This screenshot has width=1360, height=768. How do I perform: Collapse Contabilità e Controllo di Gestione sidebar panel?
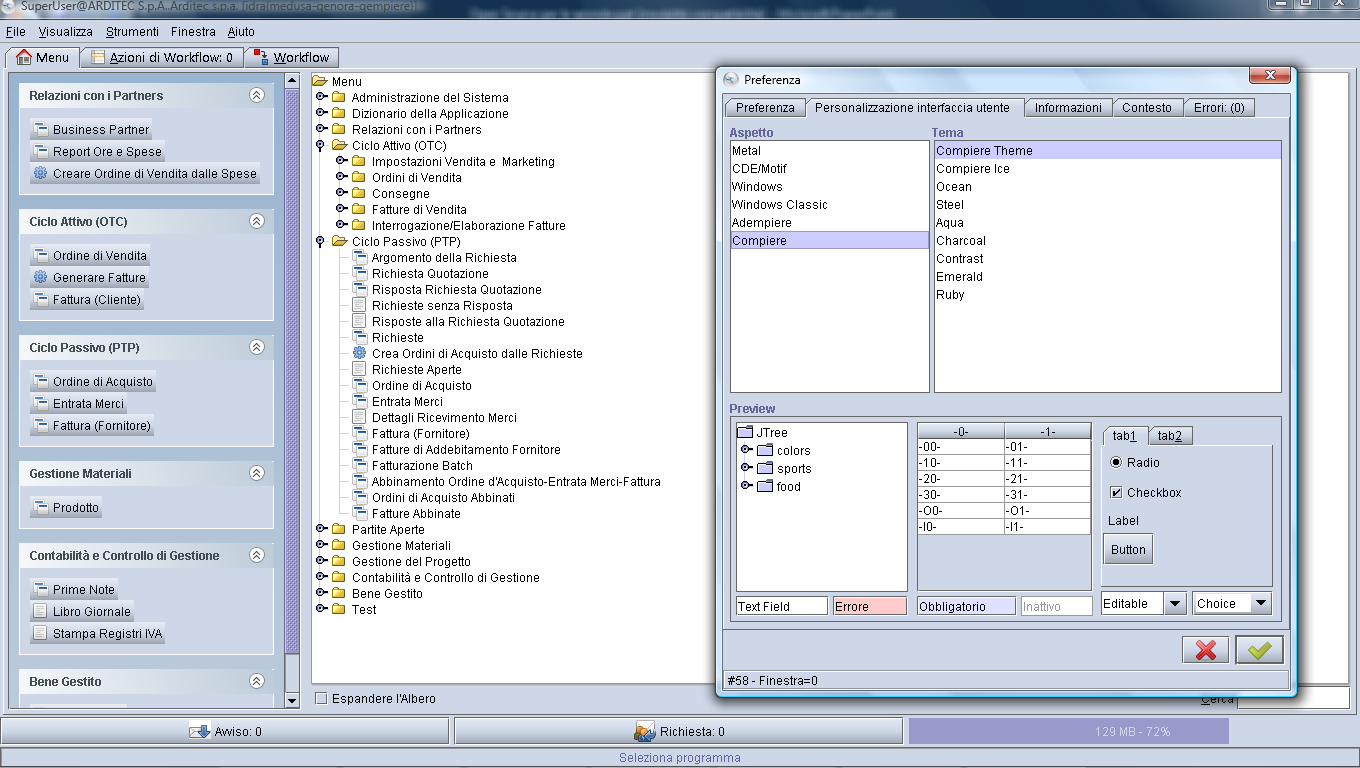click(x=256, y=556)
